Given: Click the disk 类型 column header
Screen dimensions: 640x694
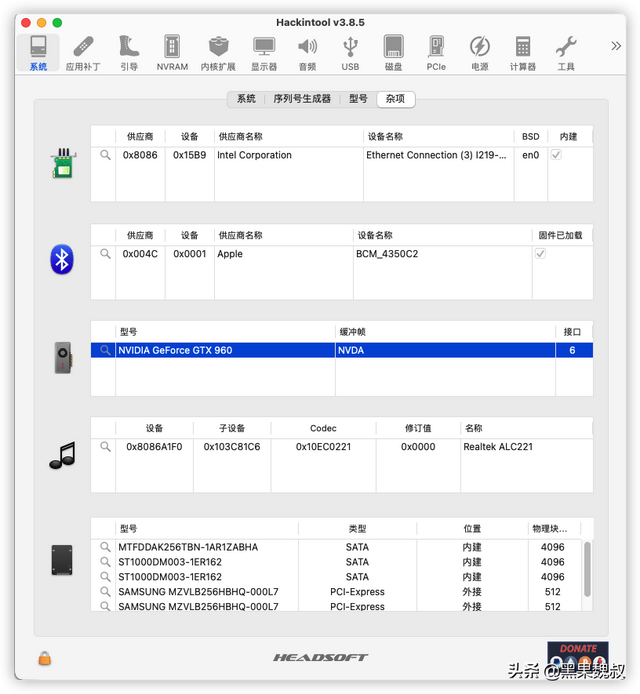Looking at the screenshot, I should pyautogui.click(x=357, y=528).
